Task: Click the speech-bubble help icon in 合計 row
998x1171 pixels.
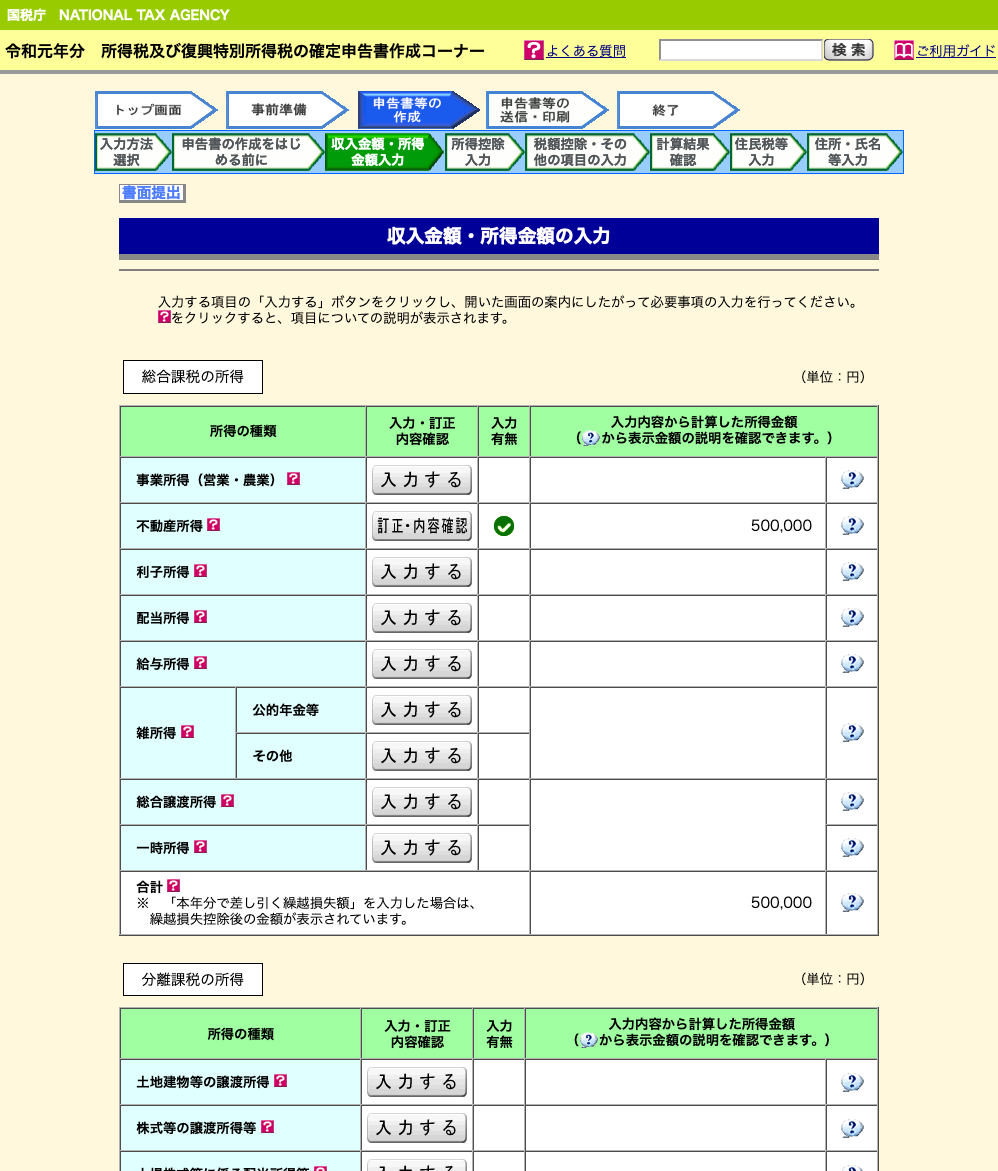Action: coord(852,903)
